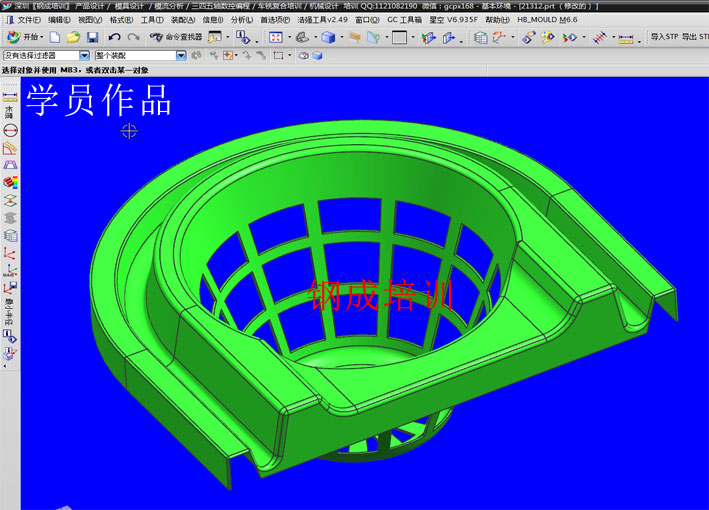
Task: Click the rainbow color analysis icon in left sidebar
Action: [11, 182]
